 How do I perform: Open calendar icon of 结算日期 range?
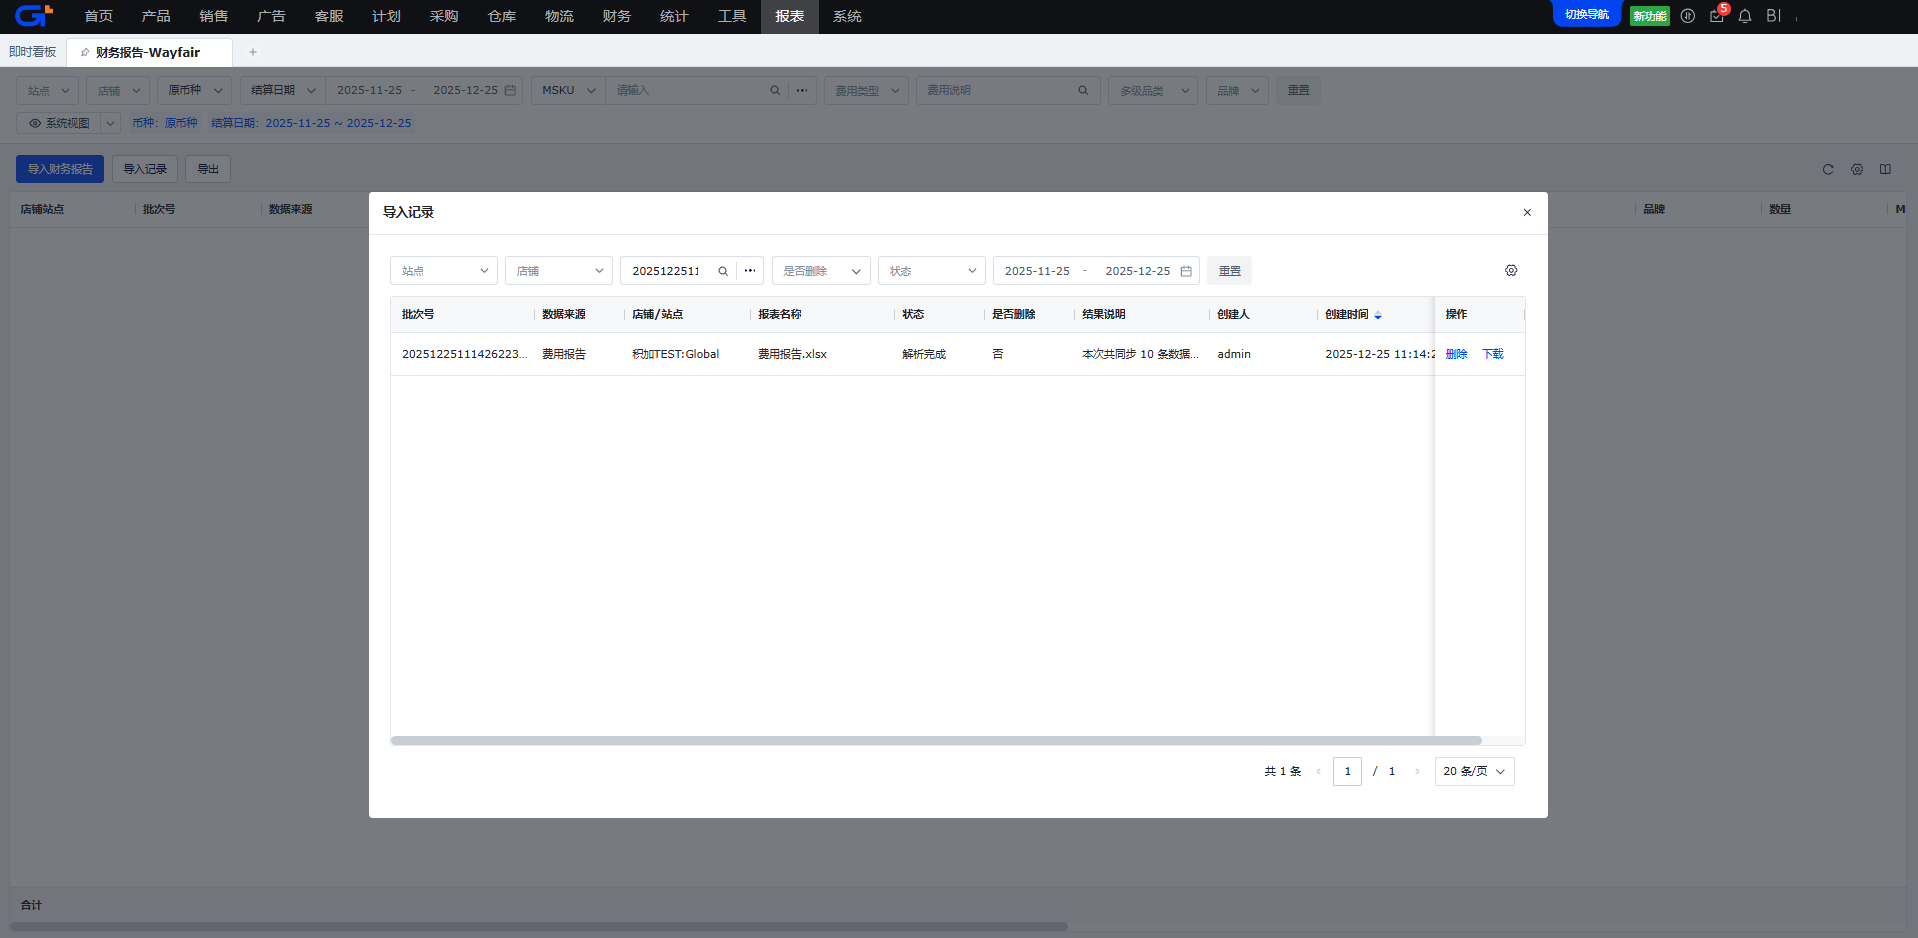(x=510, y=91)
